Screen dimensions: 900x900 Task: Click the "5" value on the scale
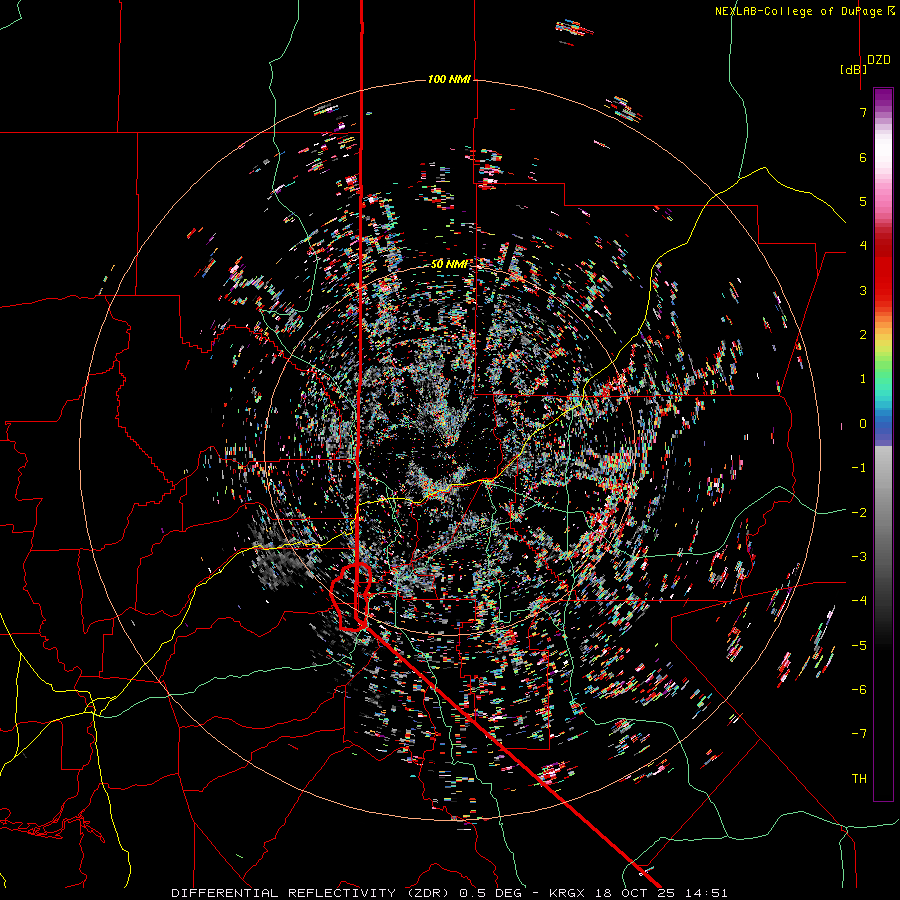click(x=863, y=201)
